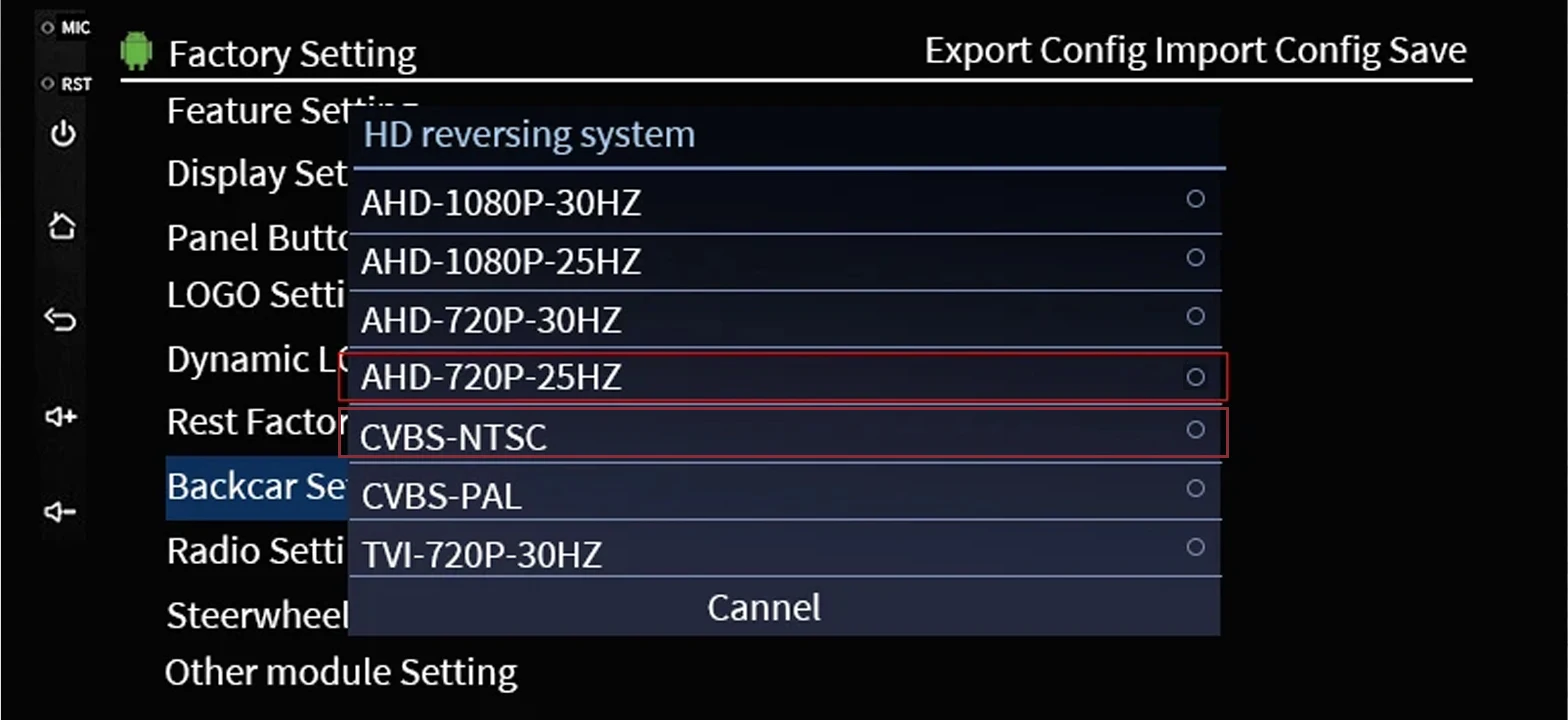1568x720 pixels.
Task: Click the green Android logo icon
Action: tap(136, 51)
